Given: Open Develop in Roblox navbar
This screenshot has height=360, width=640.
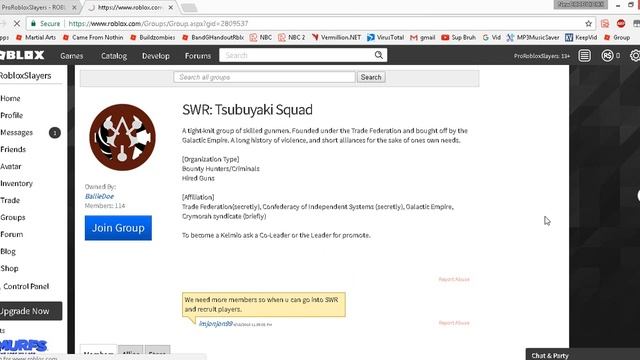Looking at the screenshot, I should pyautogui.click(x=156, y=56).
